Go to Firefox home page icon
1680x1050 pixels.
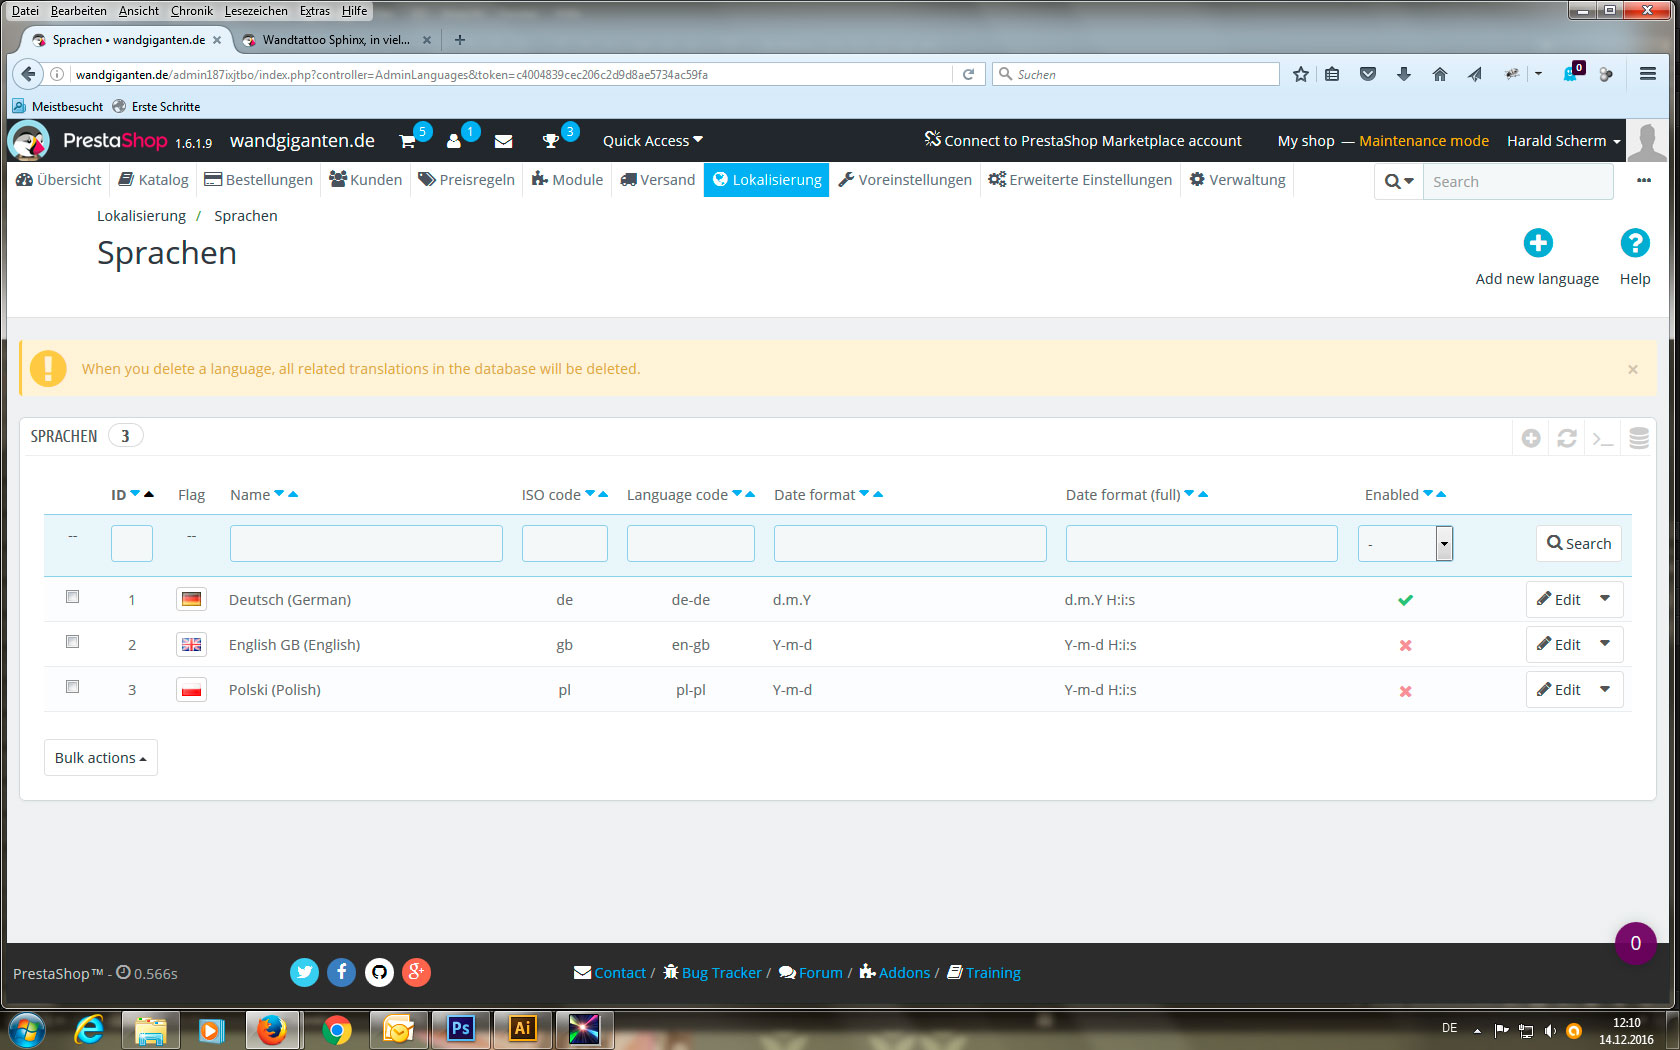1440,74
